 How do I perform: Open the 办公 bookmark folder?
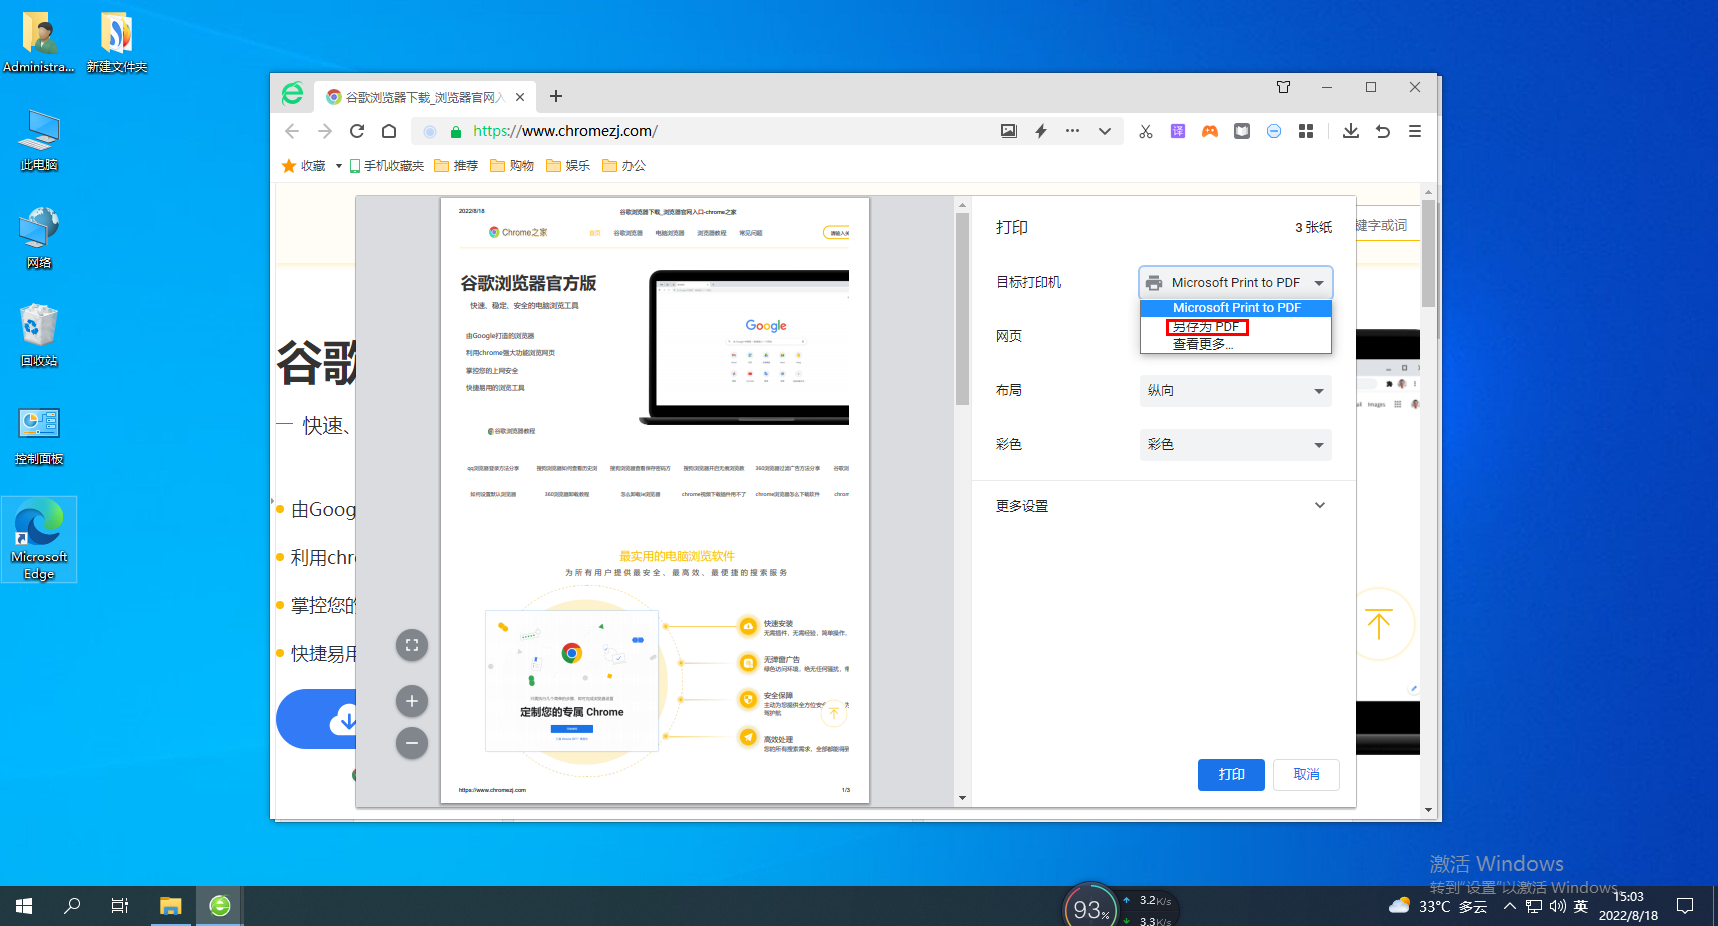click(x=624, y=166)
